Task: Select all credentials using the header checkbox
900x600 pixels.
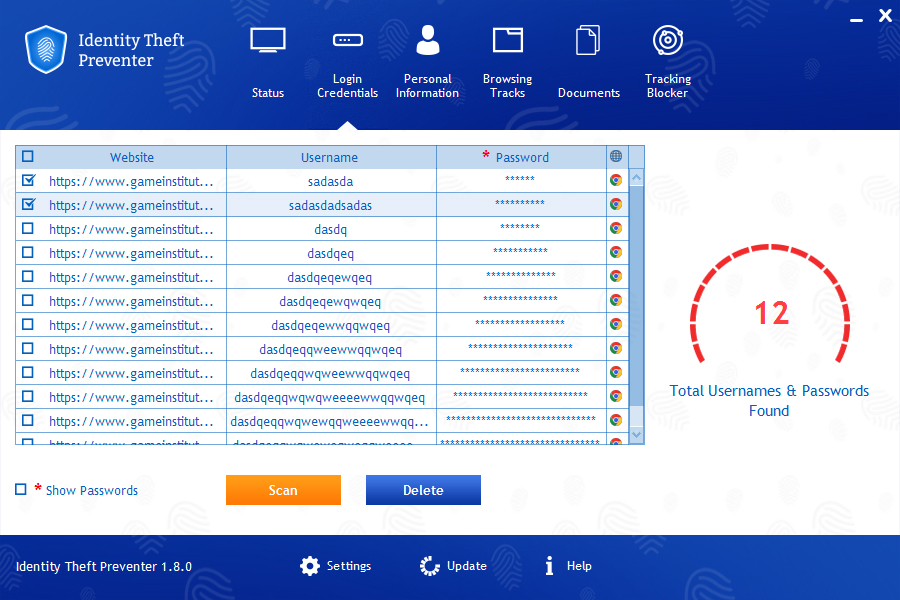Action: [28, 156]
